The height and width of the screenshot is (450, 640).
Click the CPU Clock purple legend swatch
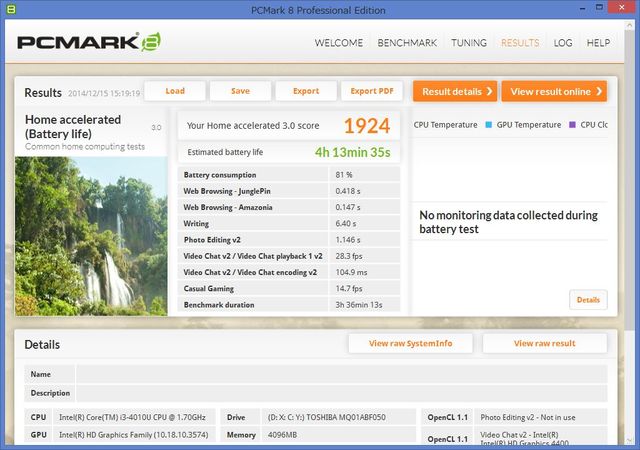tap(572, 125)
